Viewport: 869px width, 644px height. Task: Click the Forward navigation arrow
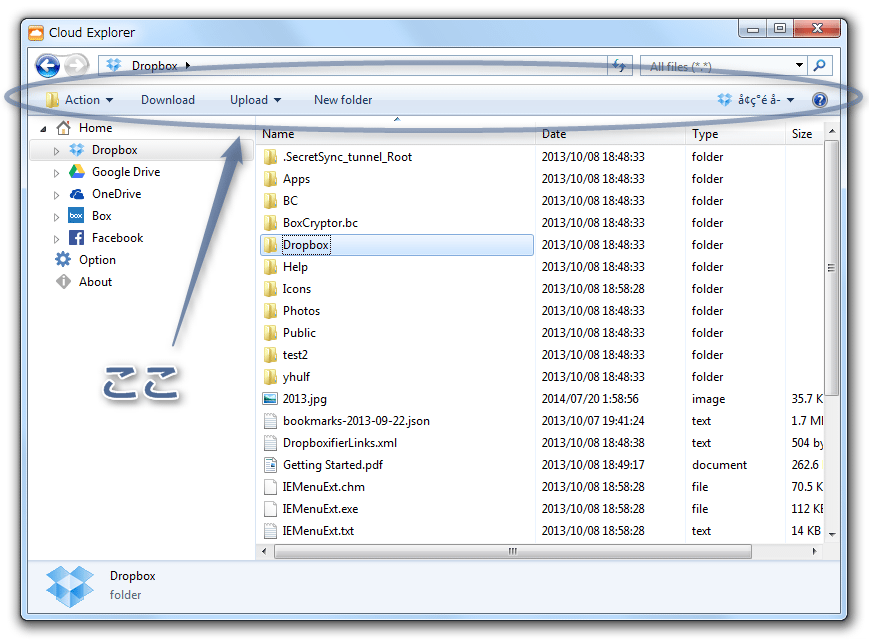click(76, 65)
